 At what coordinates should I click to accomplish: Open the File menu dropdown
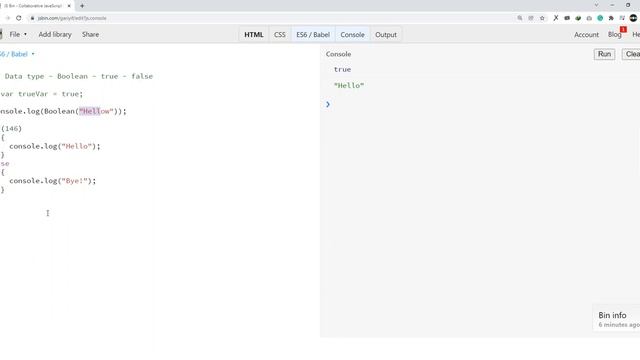point(18,34)
